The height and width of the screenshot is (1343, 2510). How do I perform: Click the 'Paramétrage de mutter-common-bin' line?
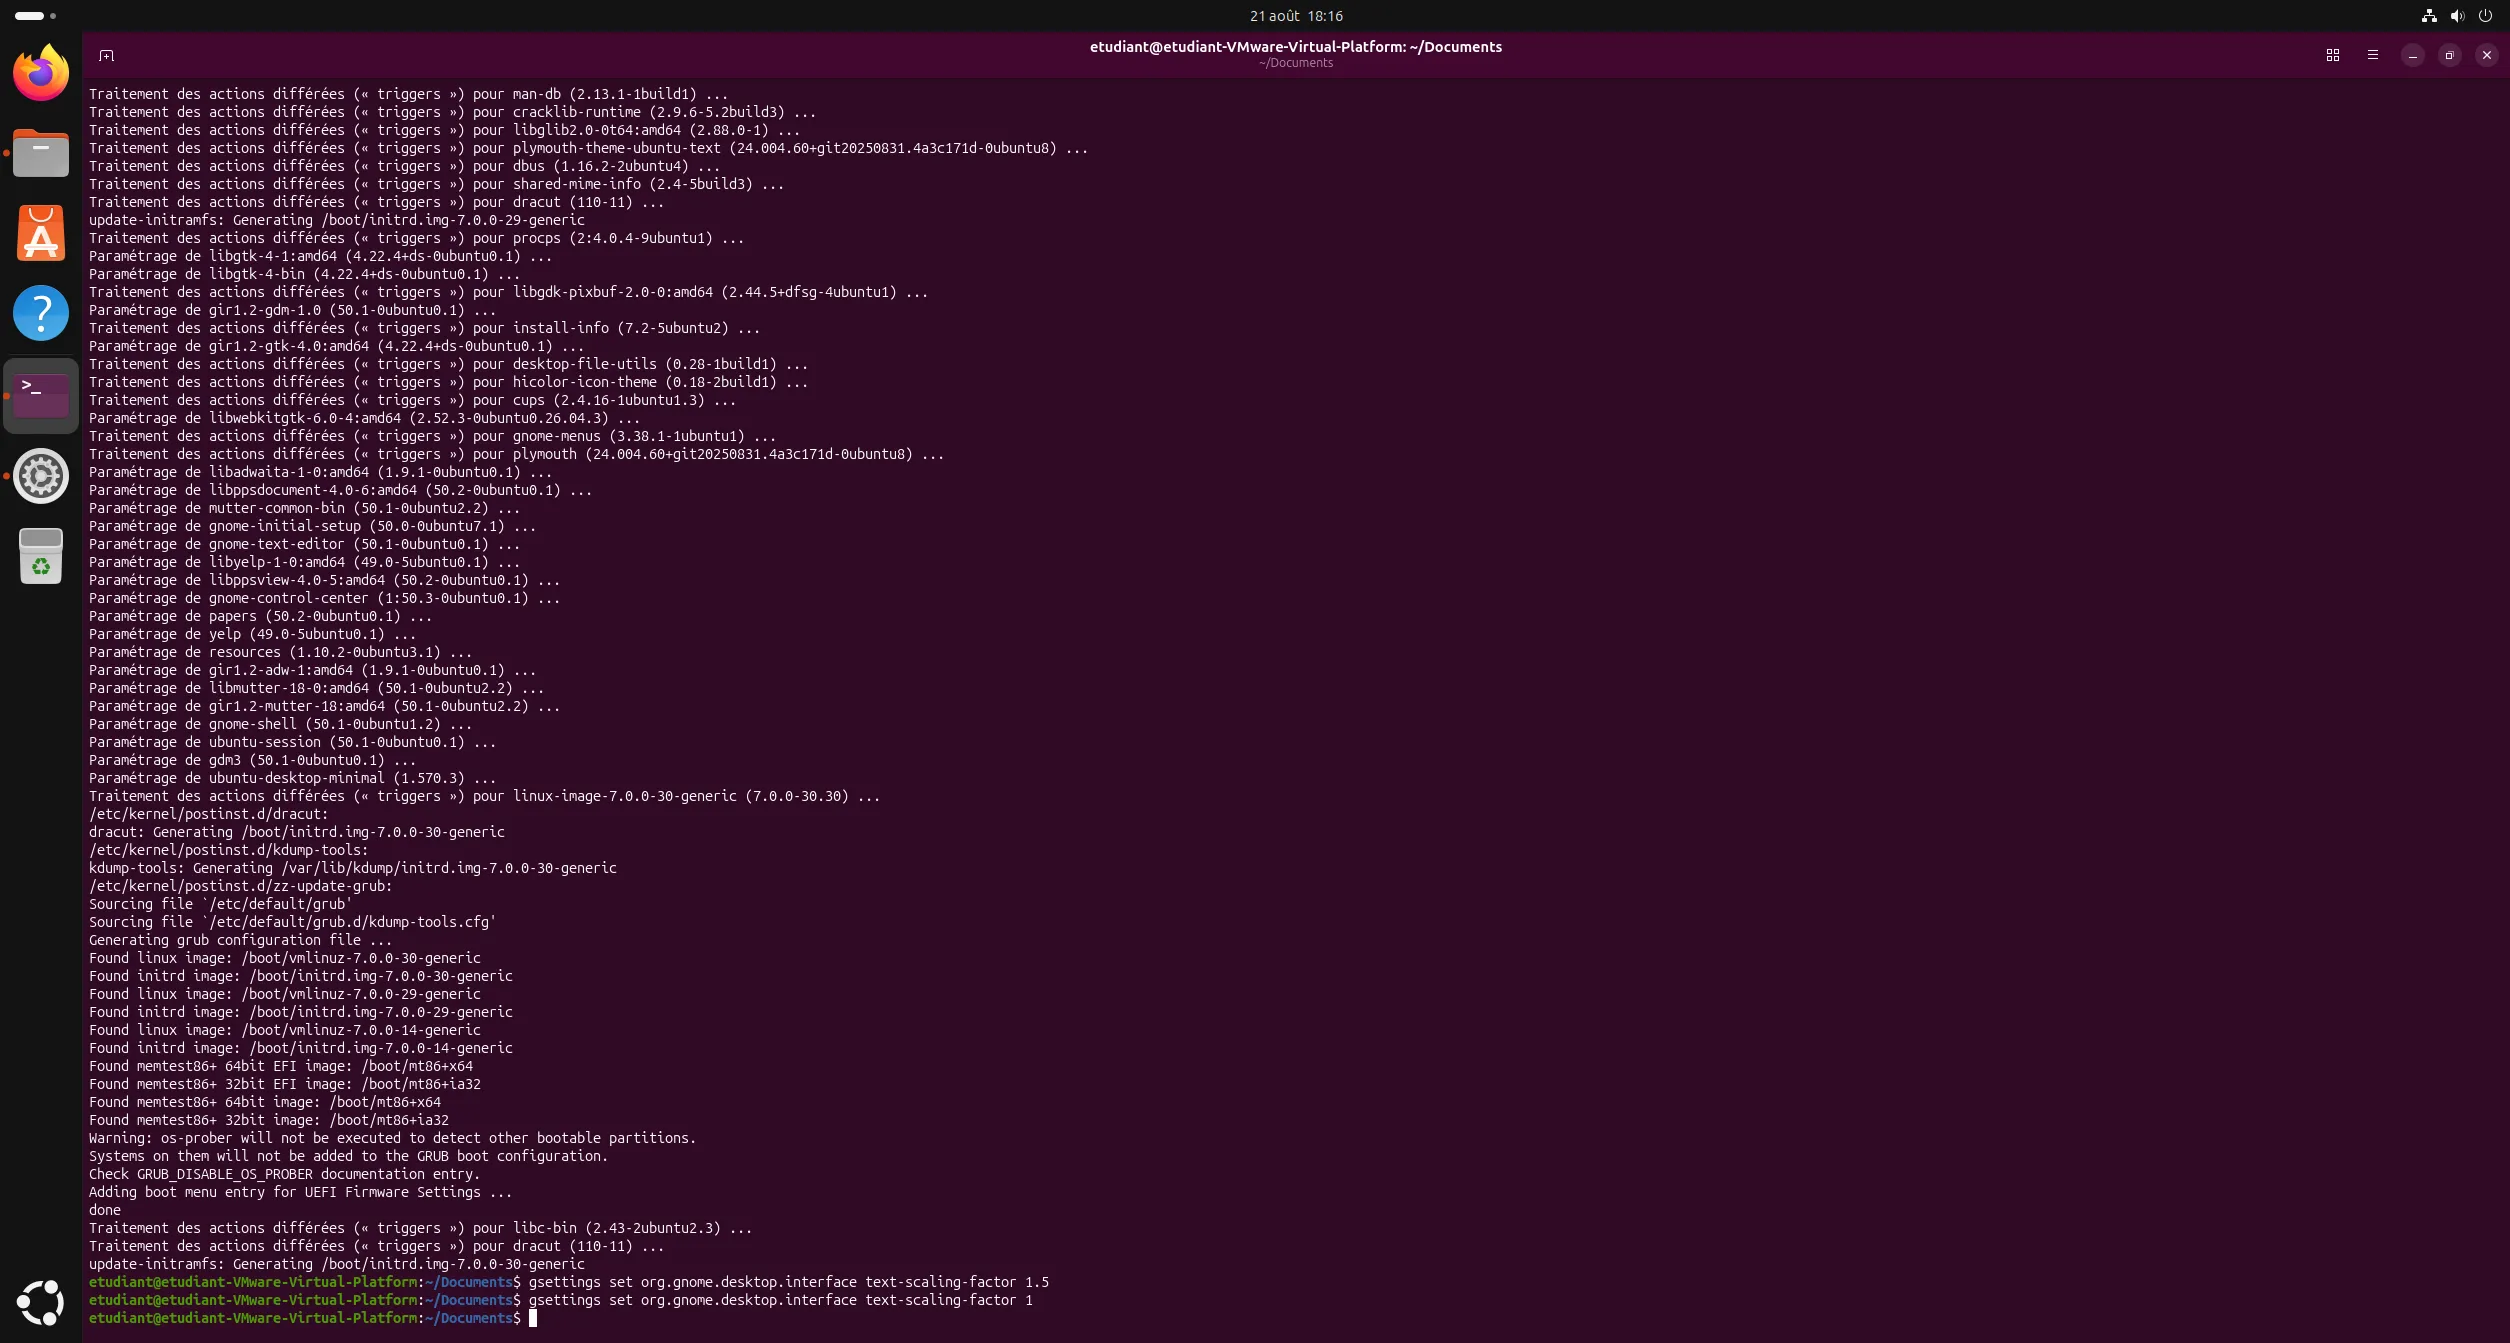click(304, 508)
